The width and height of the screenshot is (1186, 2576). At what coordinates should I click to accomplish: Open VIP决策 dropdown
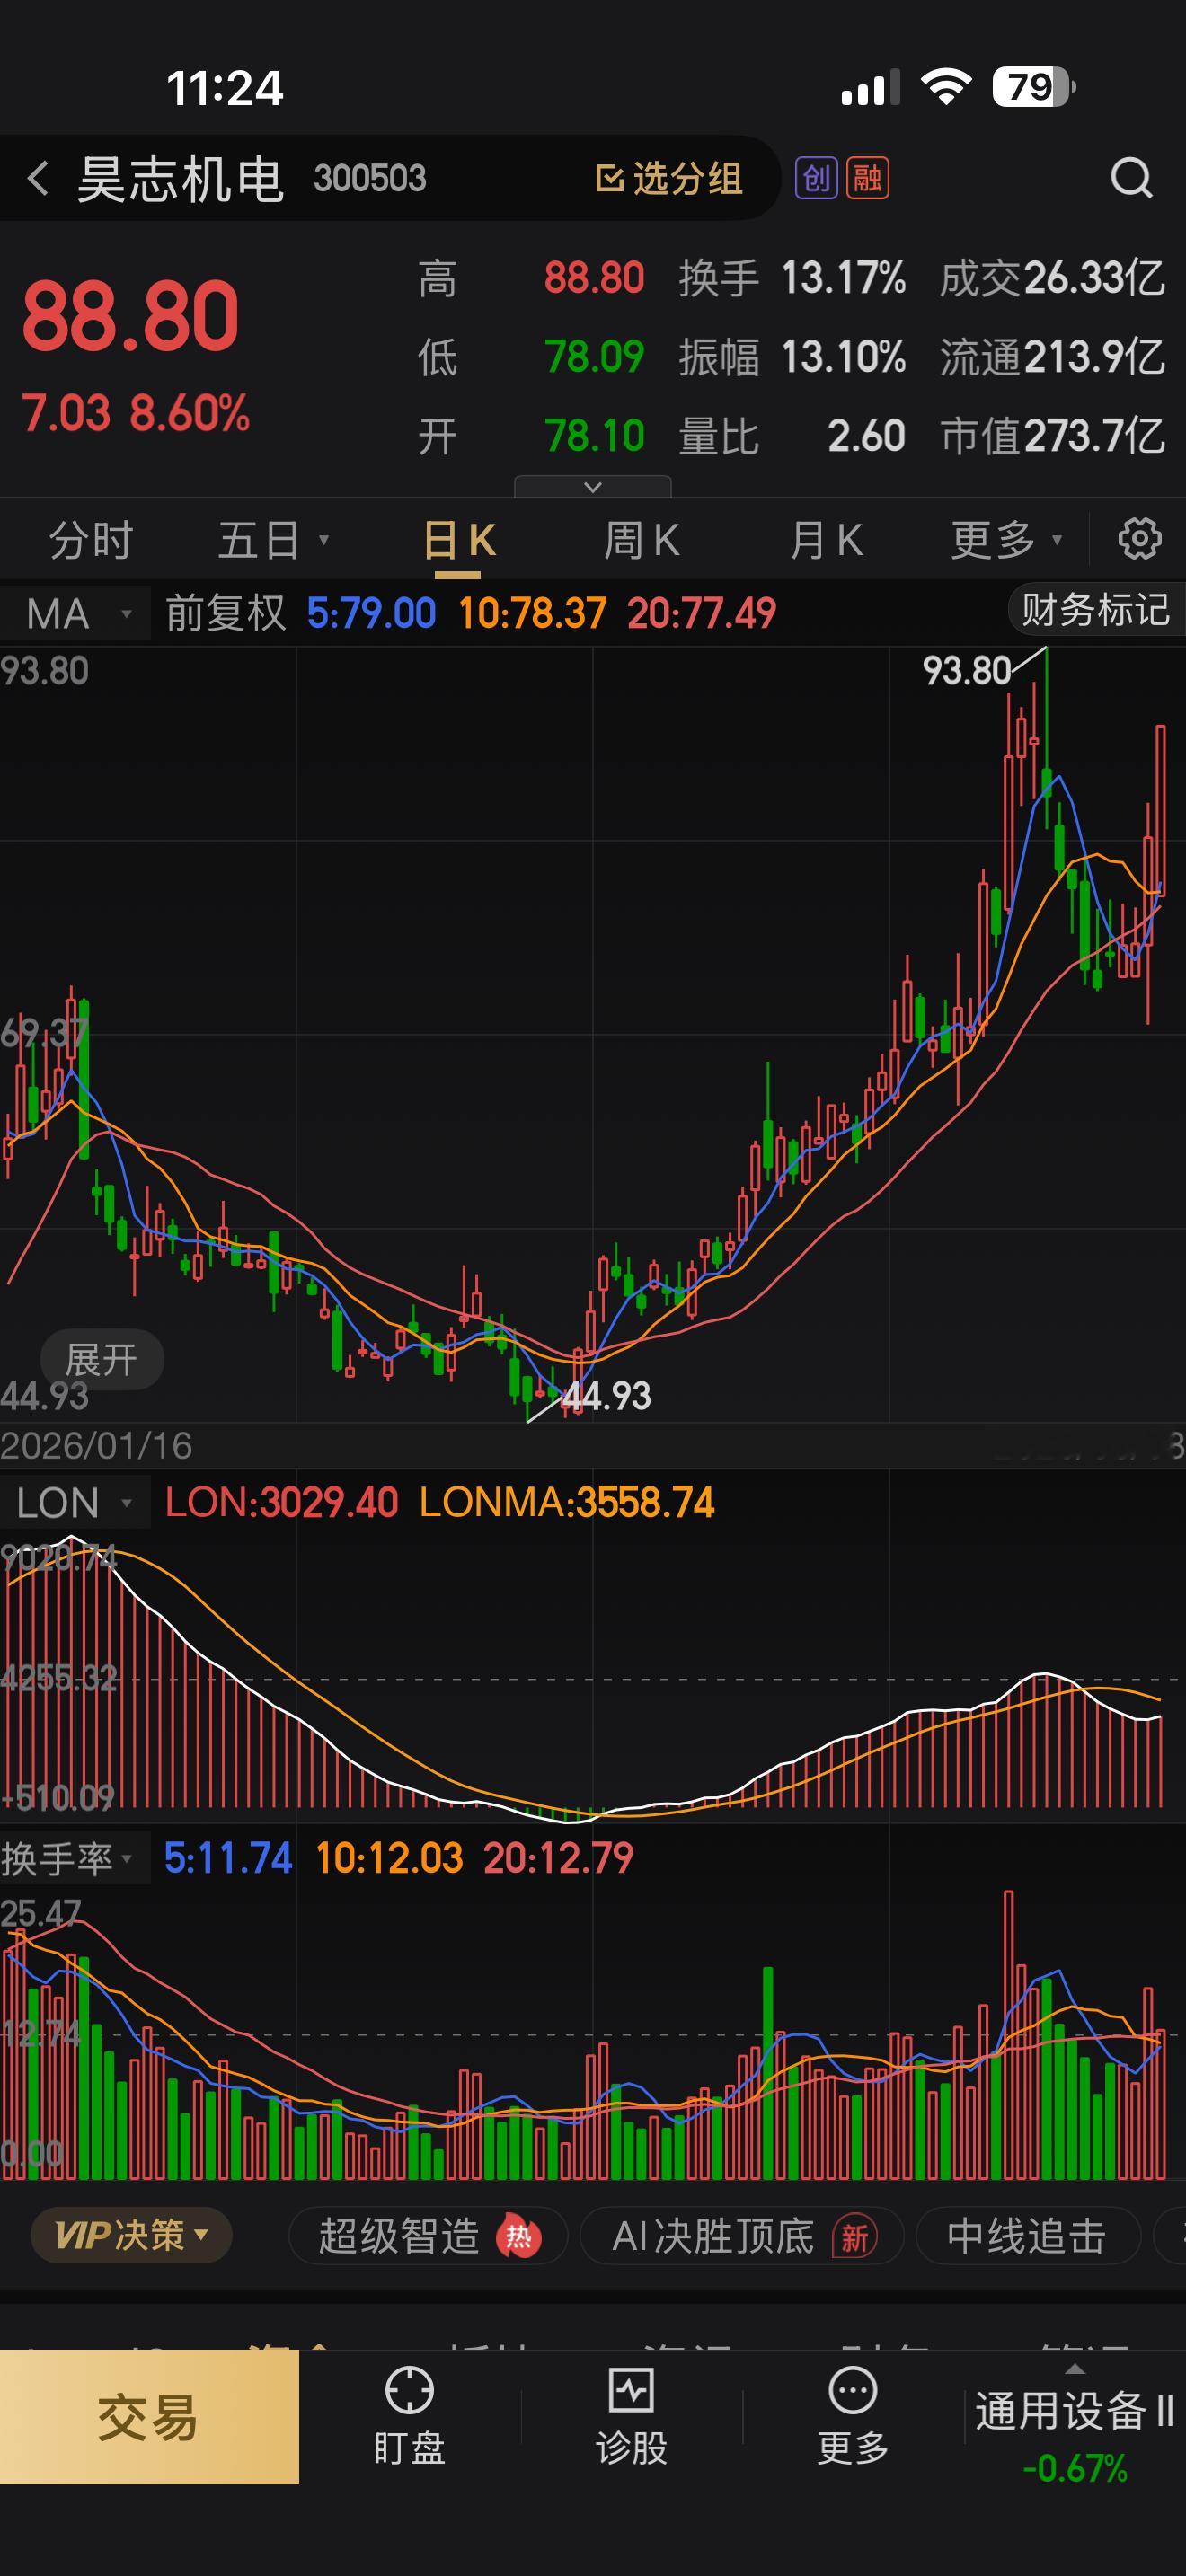(x=131, y=2235)
